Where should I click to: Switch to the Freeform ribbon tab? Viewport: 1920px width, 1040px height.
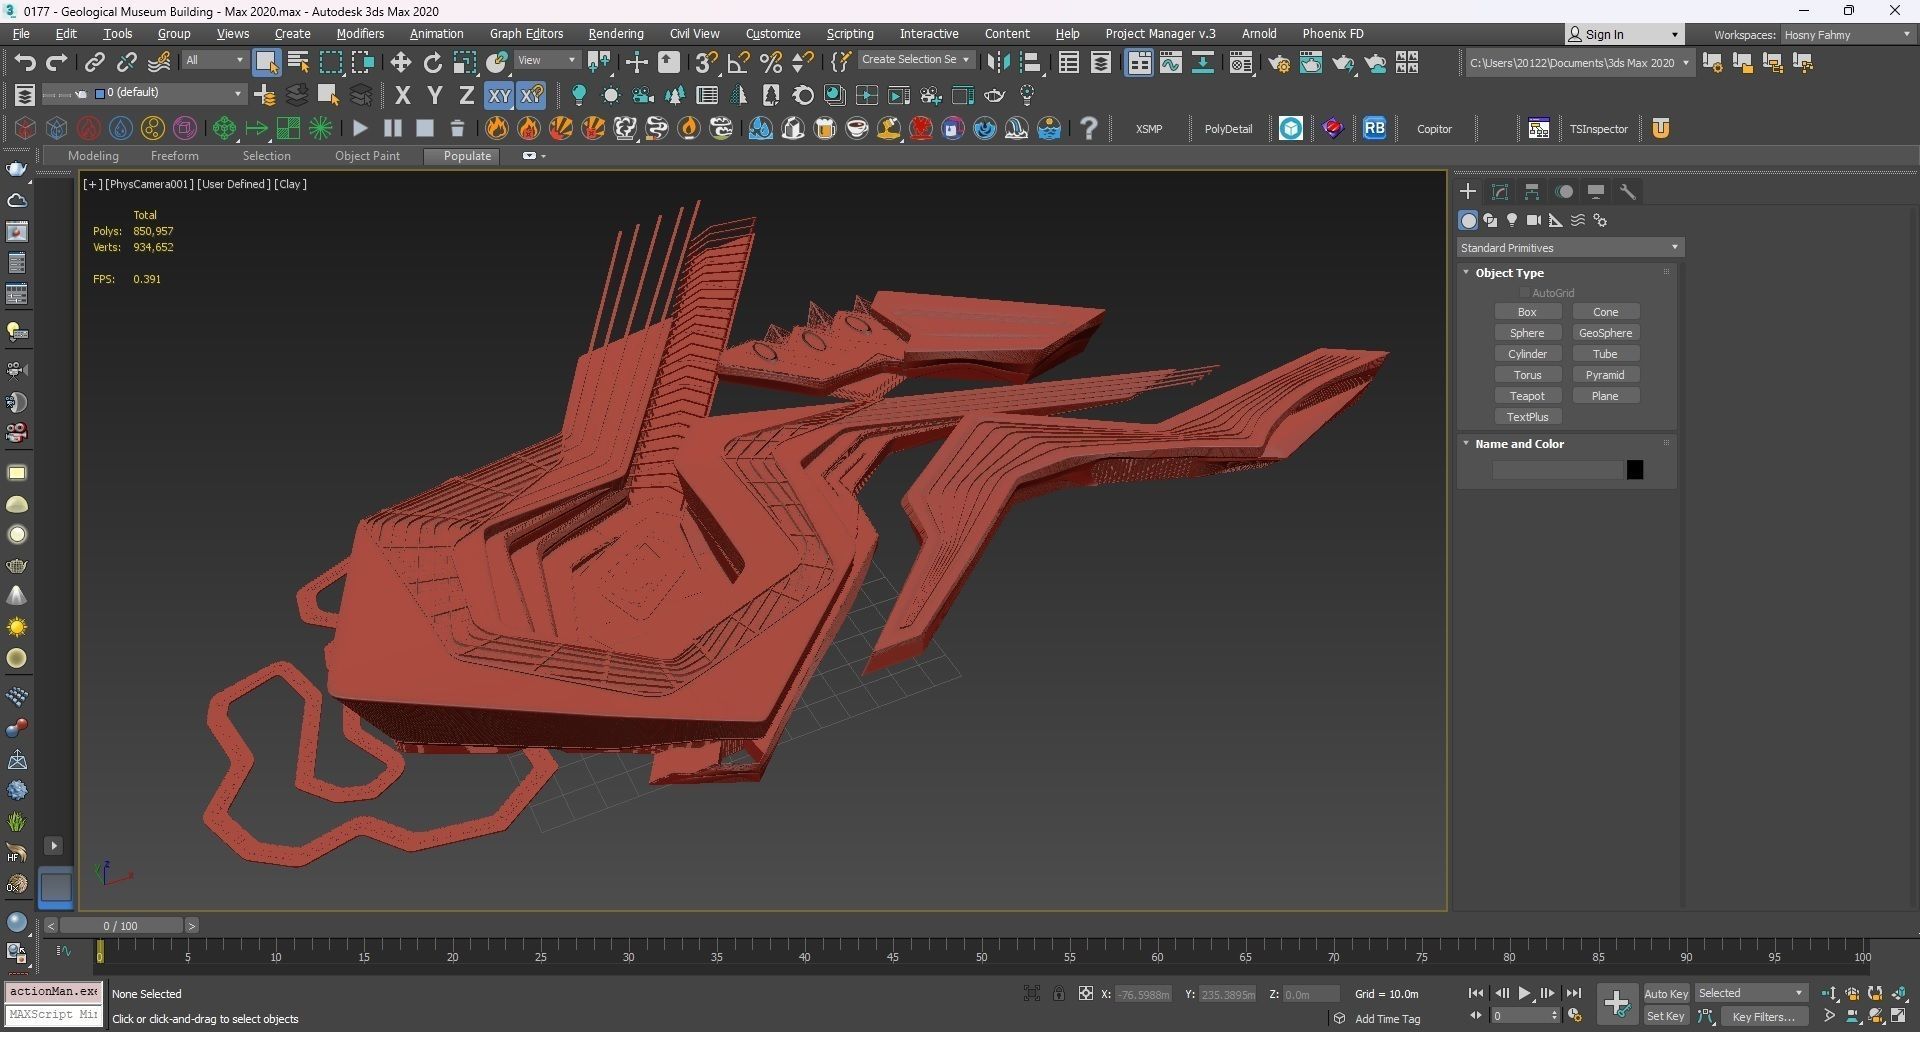174,156
